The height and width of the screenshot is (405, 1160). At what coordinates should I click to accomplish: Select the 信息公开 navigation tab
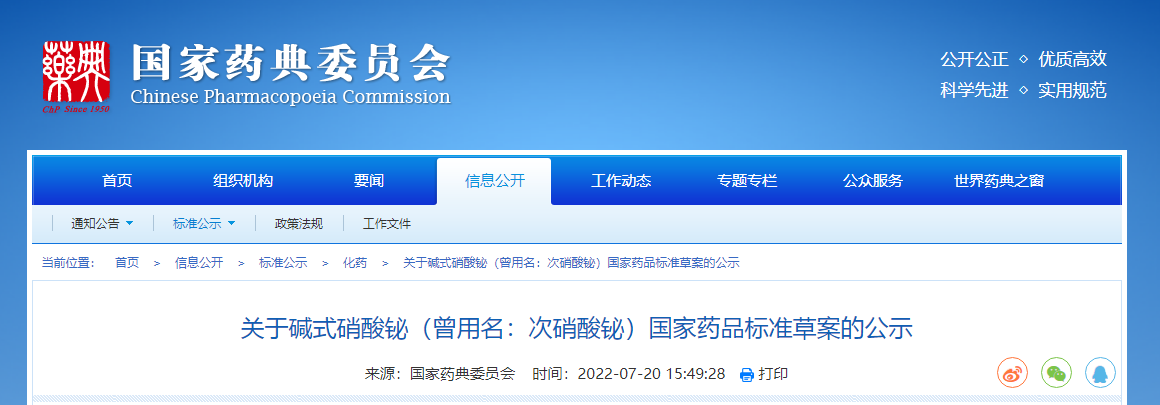pyautogui.click(x=494, y=181)
